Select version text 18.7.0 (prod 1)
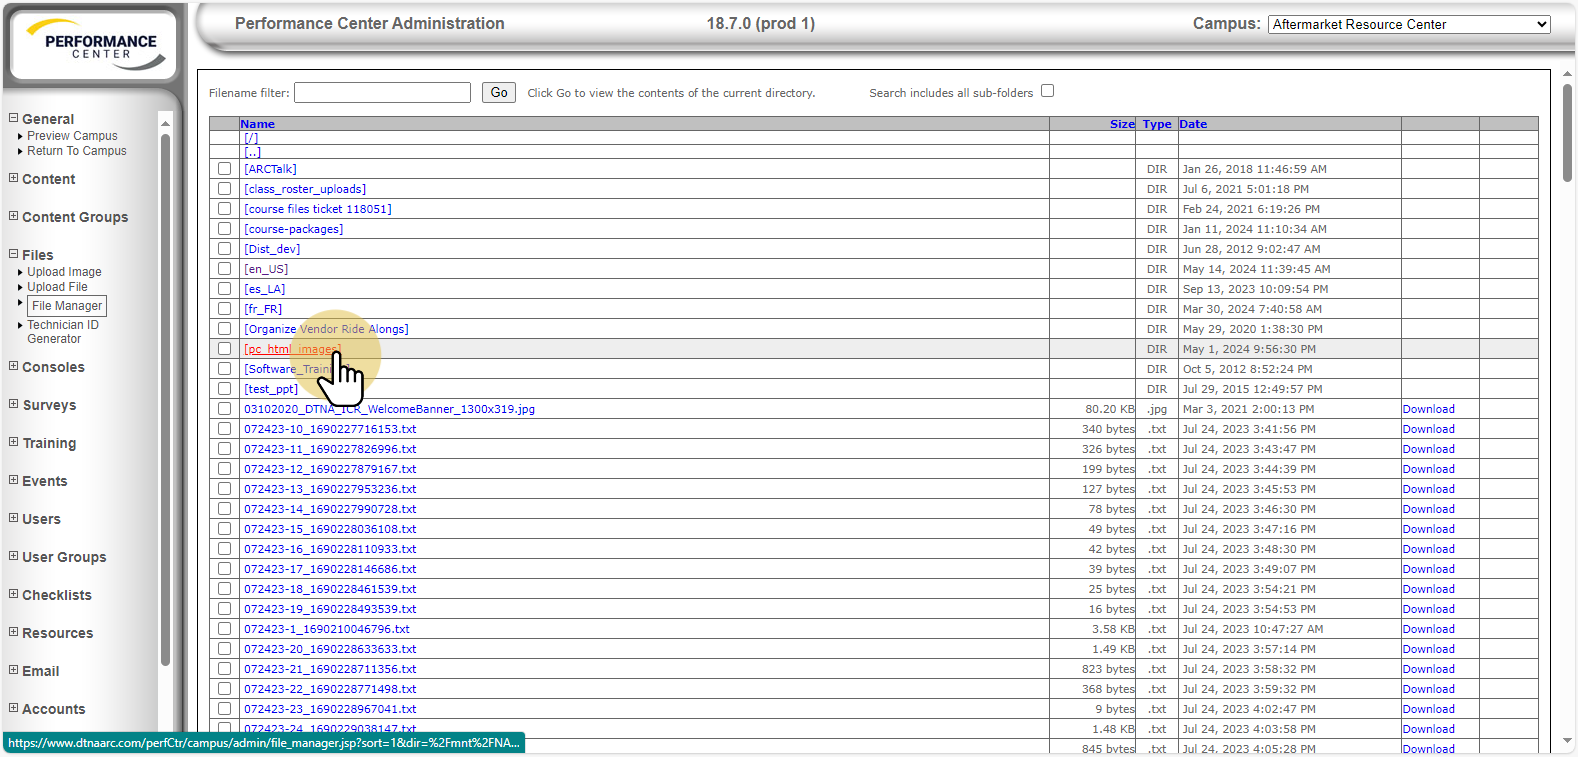Image resolution: width=1578 pixels, height=757 pixels. [761, 23]
